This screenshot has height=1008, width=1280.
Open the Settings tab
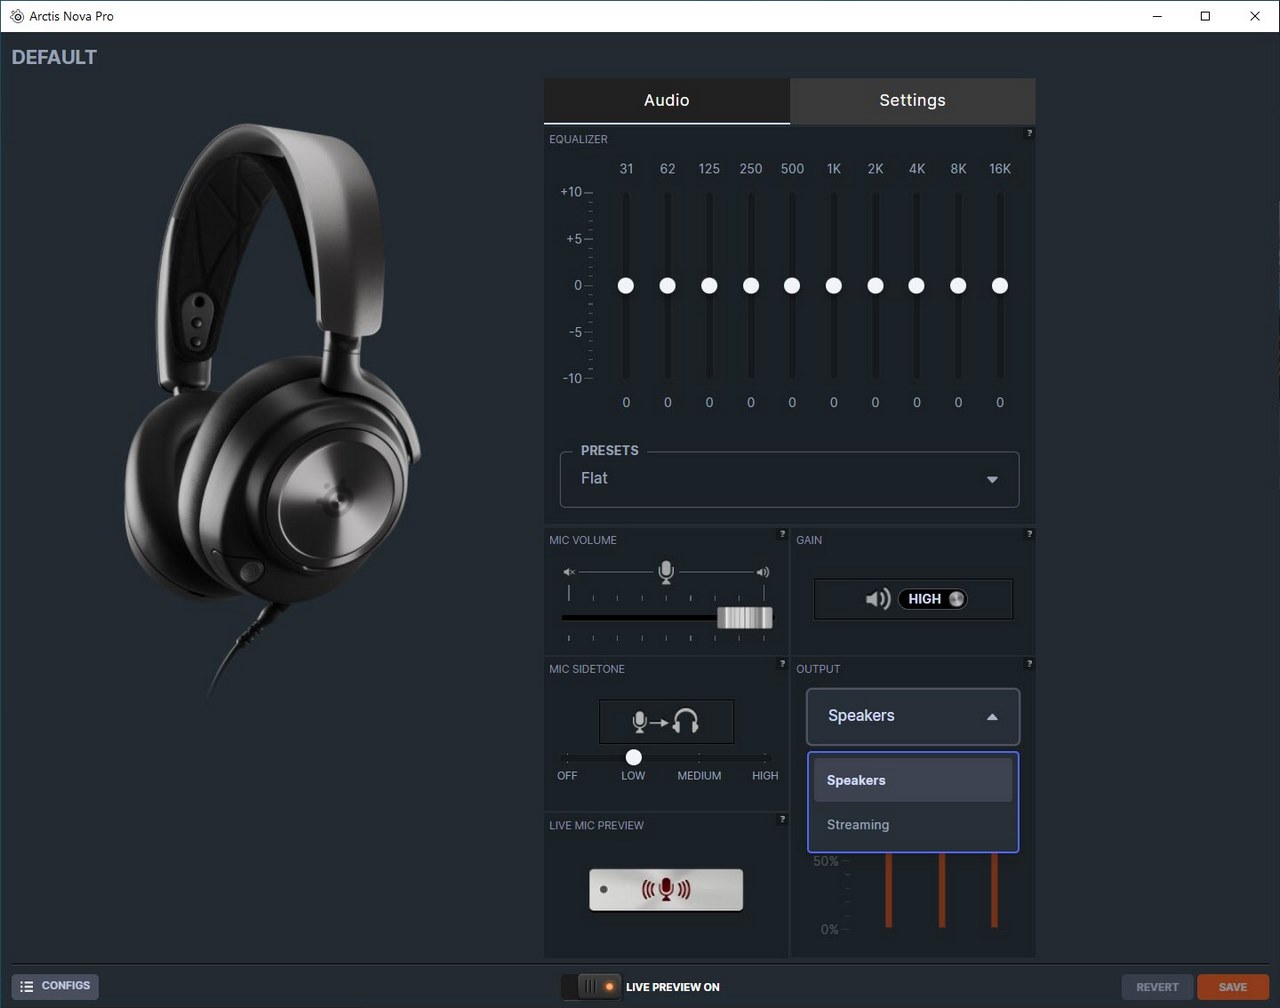pyautogui.click(x=912, y=101)
